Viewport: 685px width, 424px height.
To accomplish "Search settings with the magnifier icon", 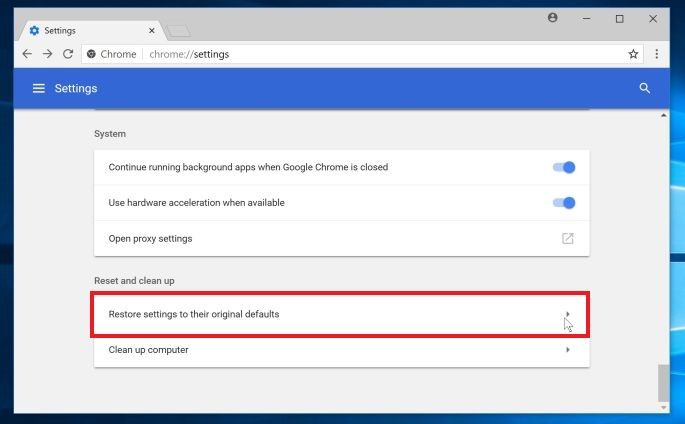I will click(645, 89).
